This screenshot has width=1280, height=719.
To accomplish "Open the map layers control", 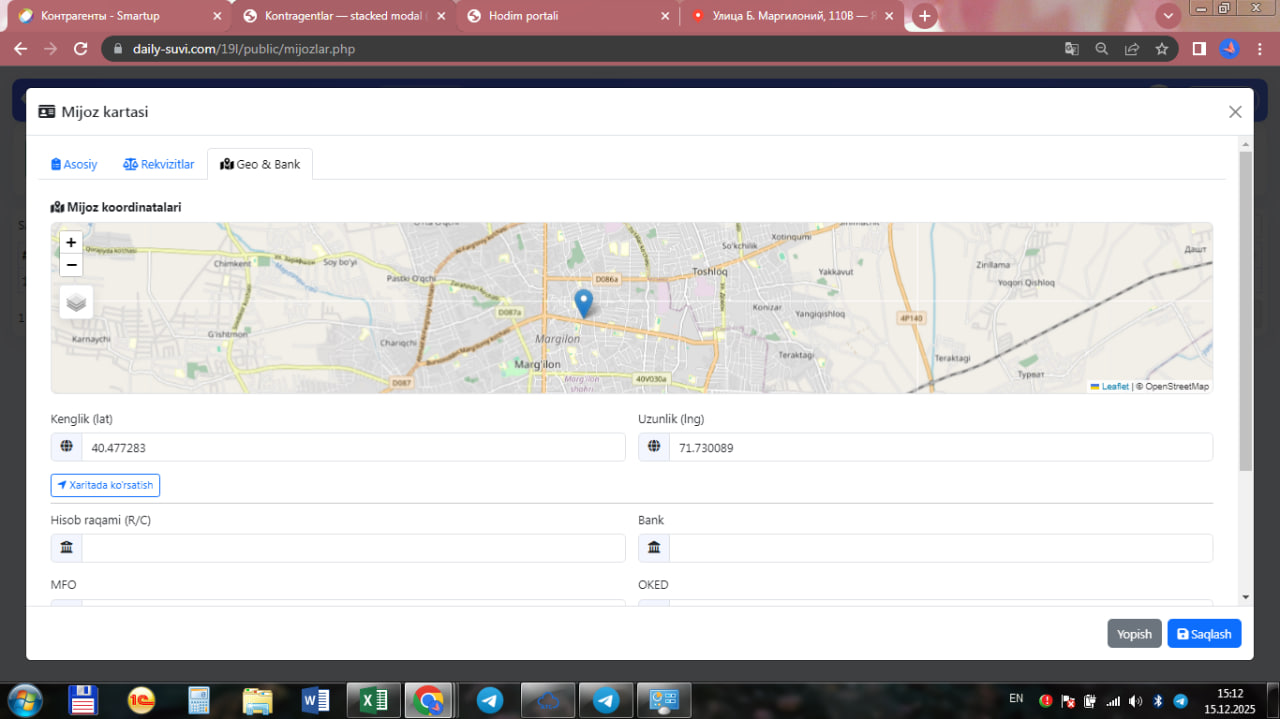I will (76, 301).
